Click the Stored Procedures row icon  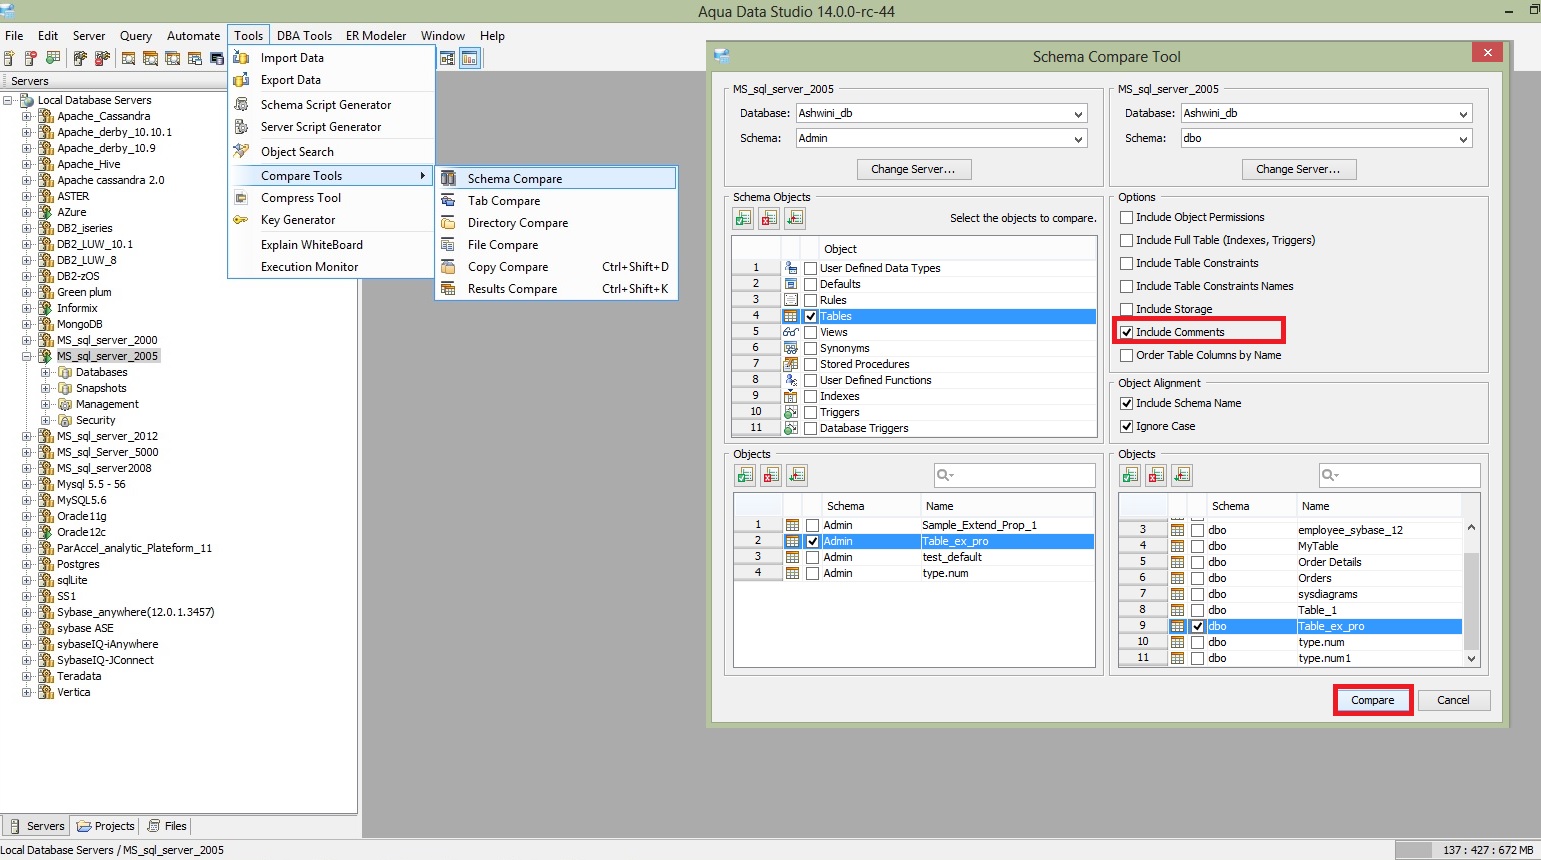click(791, 364)
